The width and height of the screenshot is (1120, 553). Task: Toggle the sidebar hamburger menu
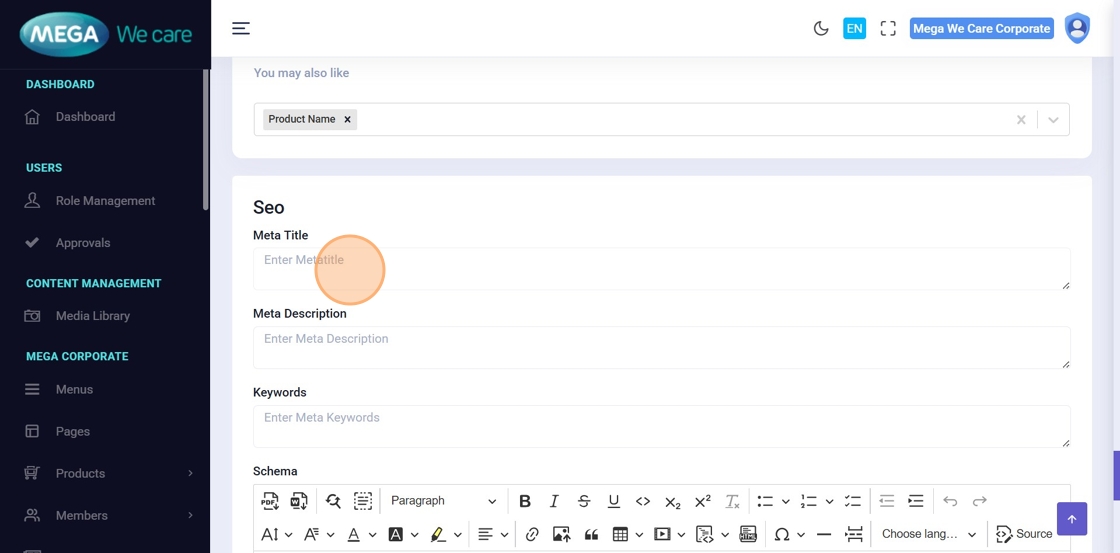tap(241, 28)
